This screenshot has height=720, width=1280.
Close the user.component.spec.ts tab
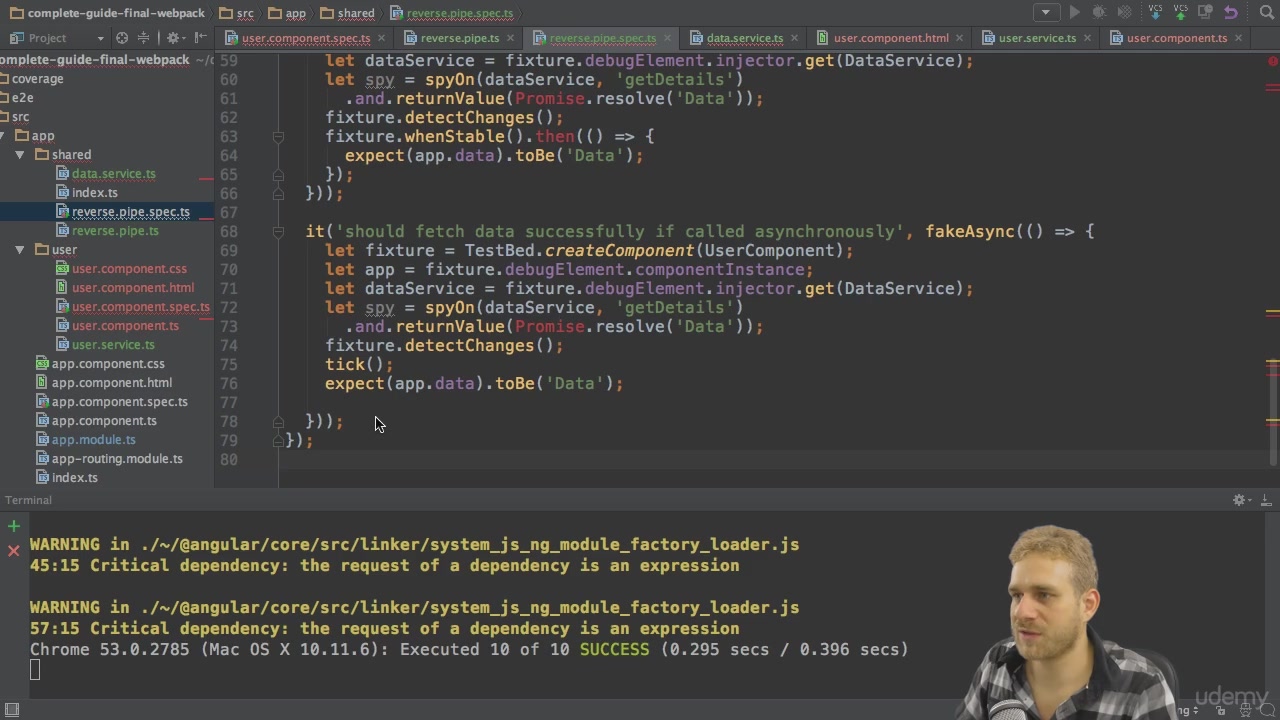click(x=381, y=38)
